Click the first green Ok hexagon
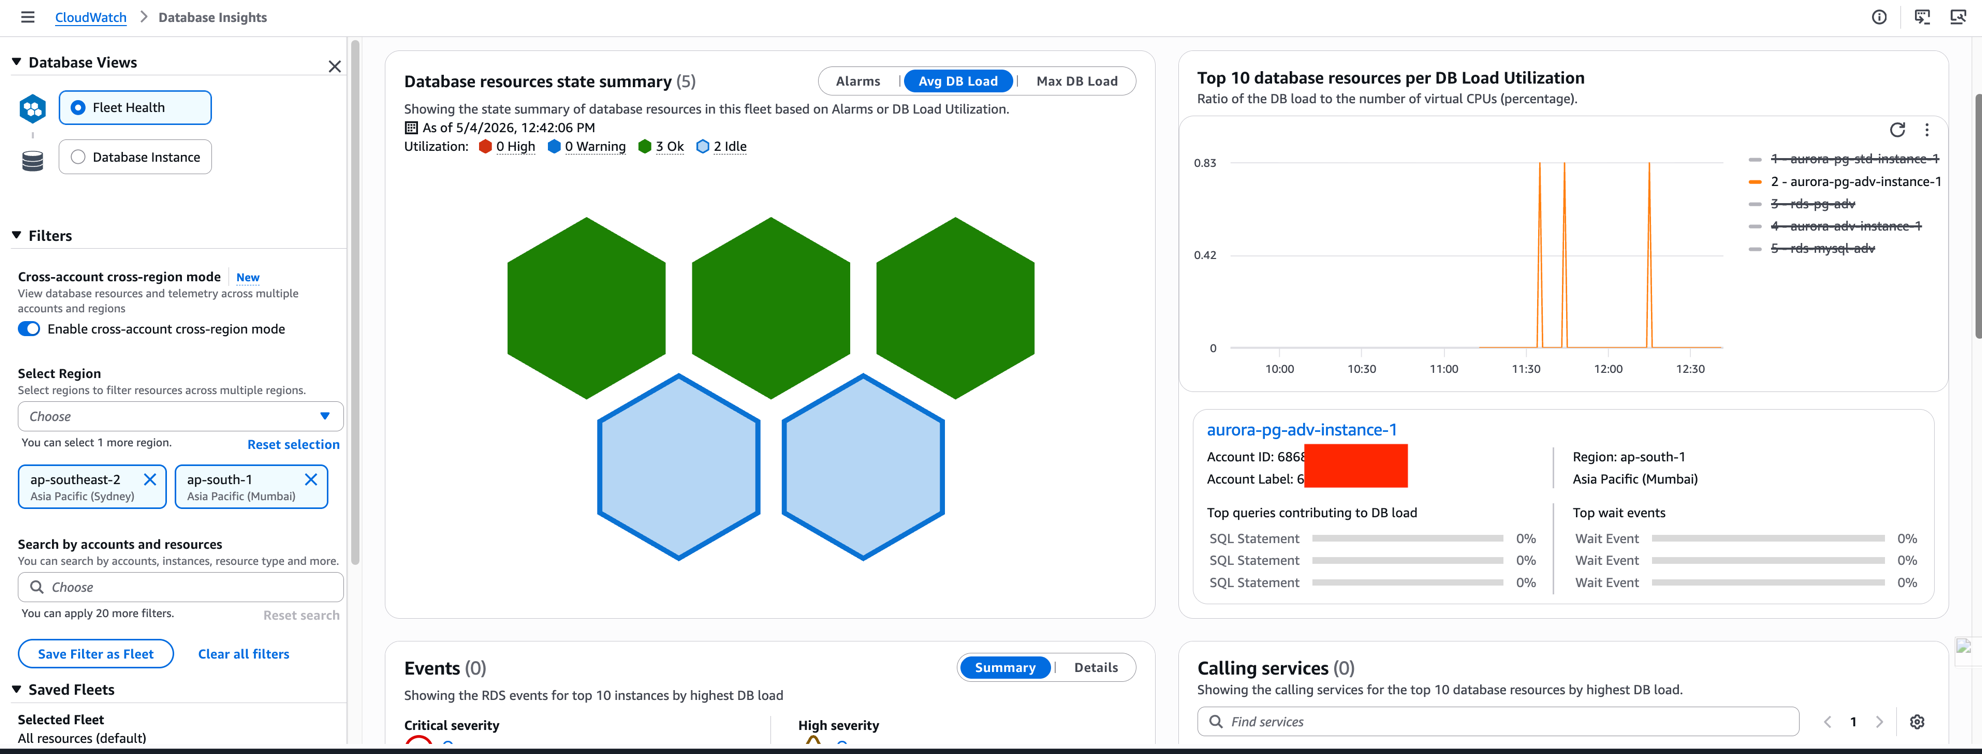 tap(586, 308)
